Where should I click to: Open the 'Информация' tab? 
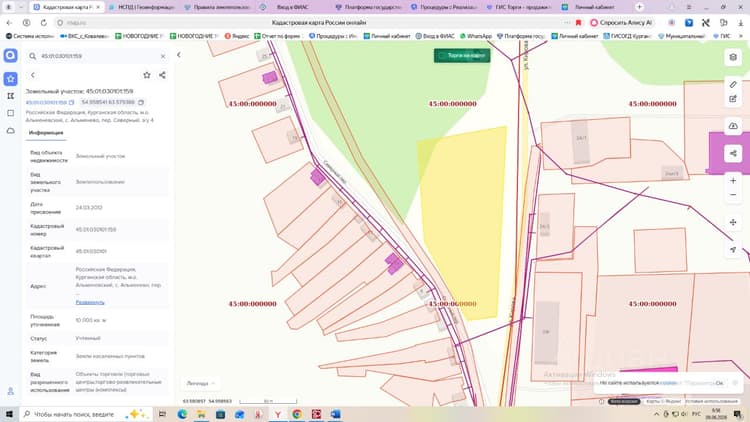[x=46, y=133]
